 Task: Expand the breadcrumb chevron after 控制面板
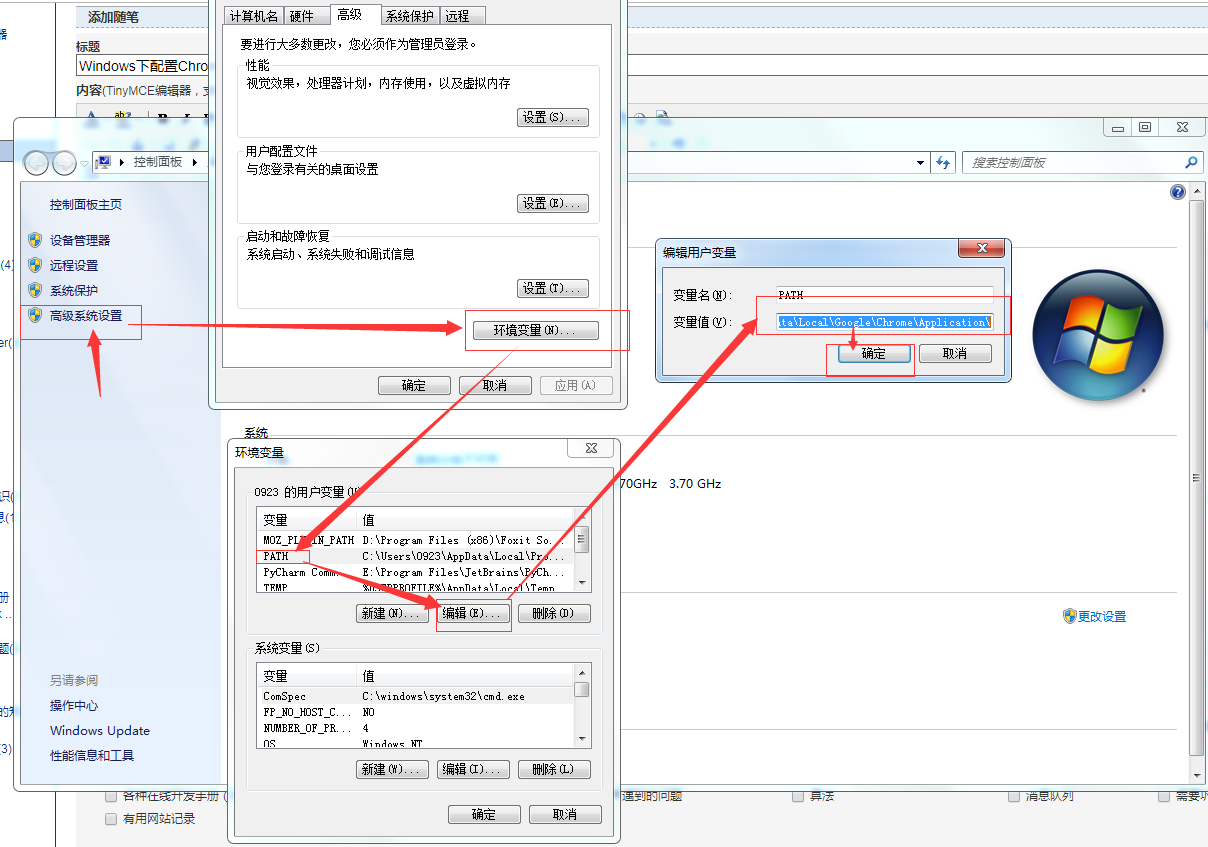[196, 162]
